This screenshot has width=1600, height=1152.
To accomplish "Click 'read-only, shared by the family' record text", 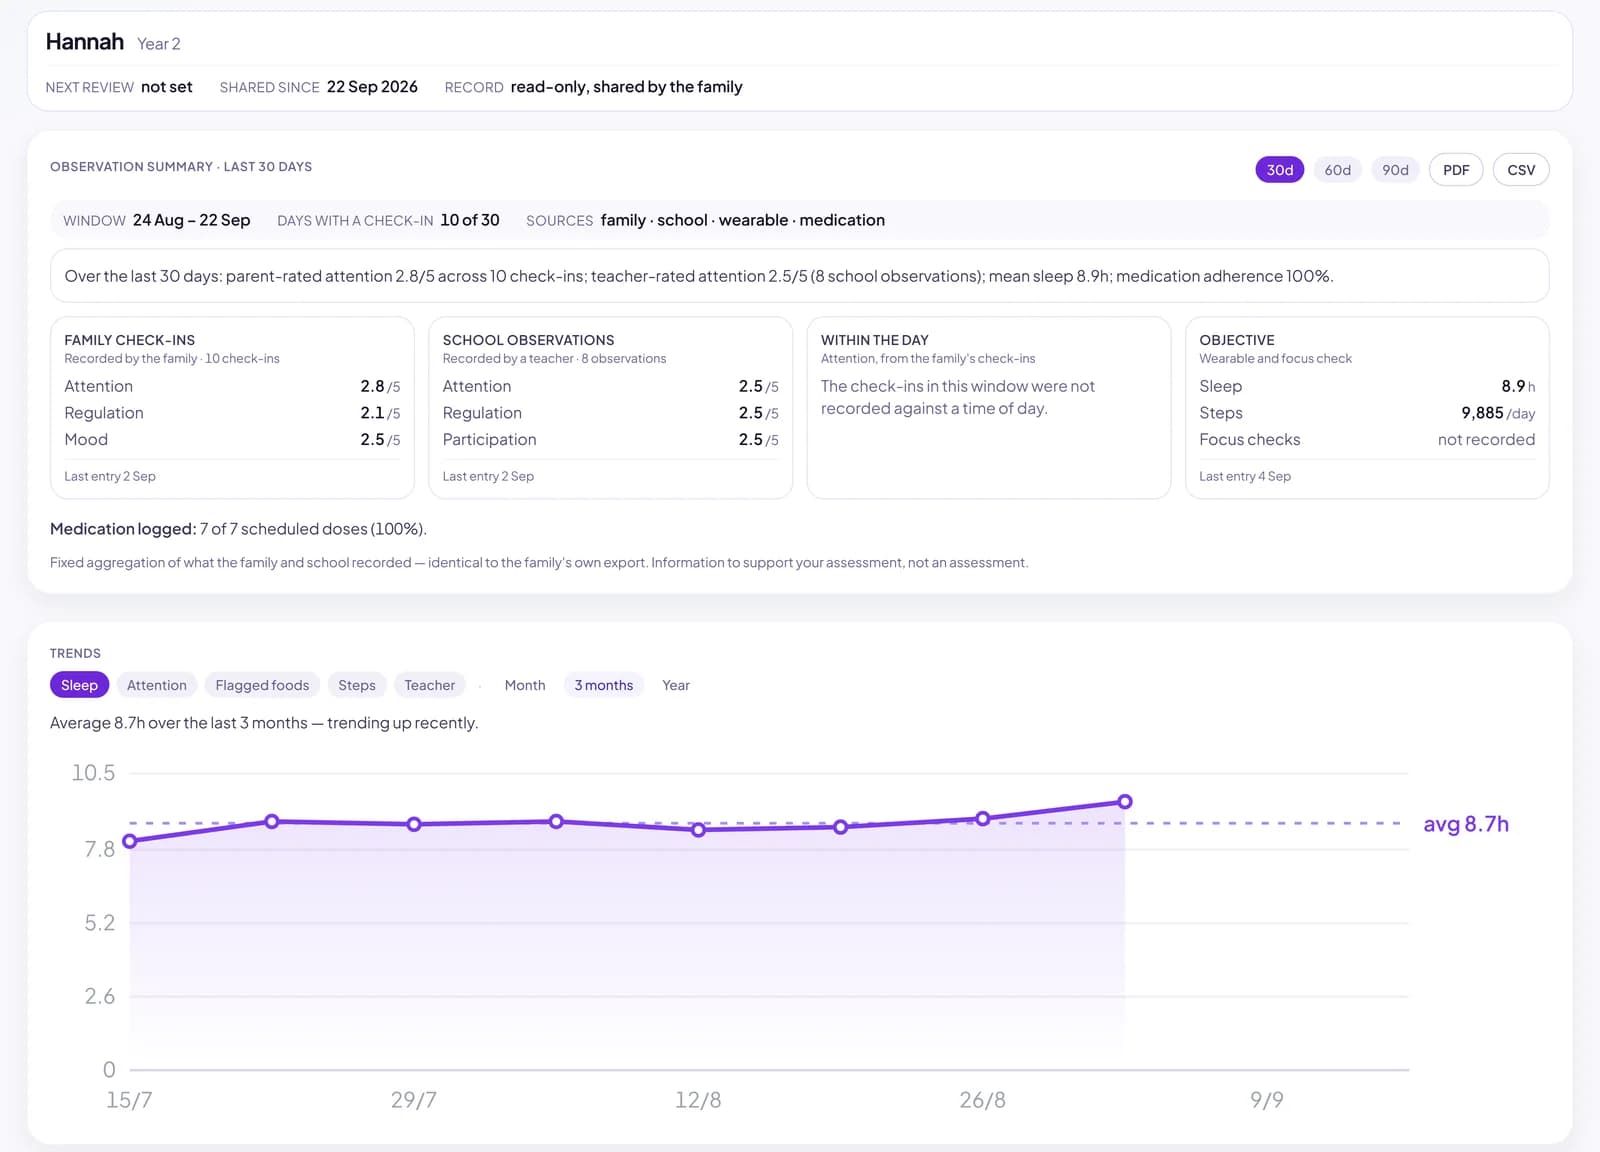I will point(627,87).
